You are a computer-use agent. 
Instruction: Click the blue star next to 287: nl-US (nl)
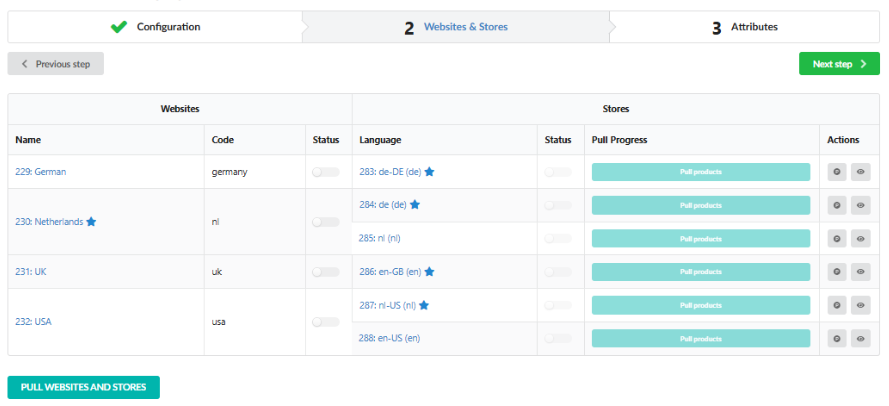pyautogui.click(x=424, y=305)
